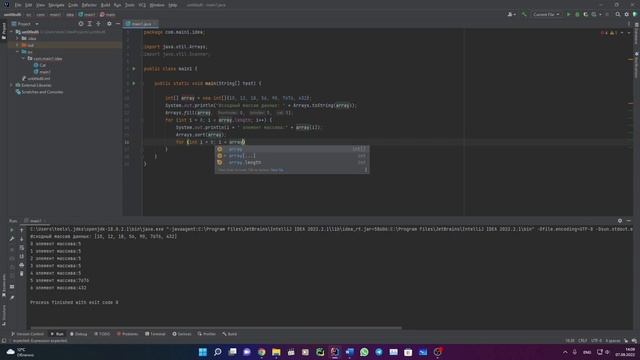
Task: Click run gutter arrow beside main method
Action: click(133, 83)
